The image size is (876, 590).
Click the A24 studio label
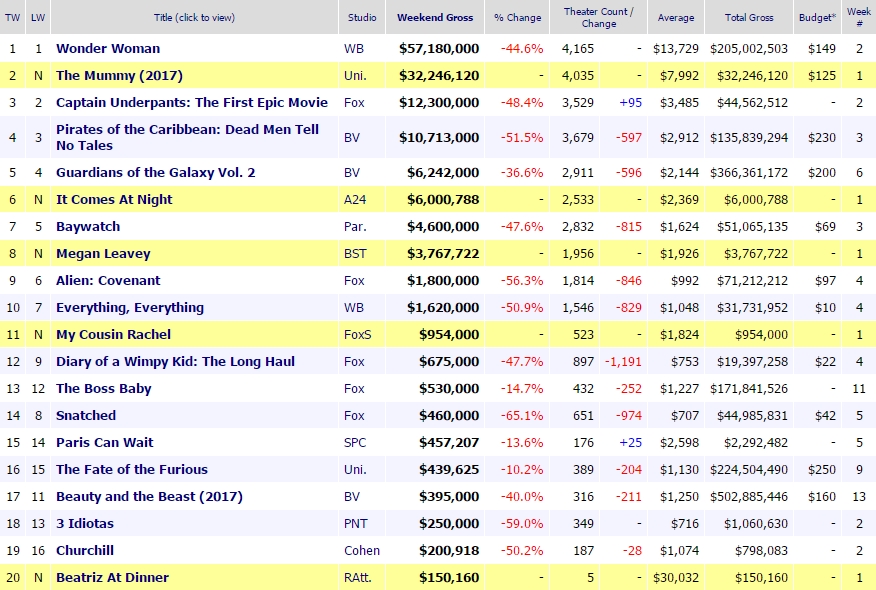tap(355, 199)
